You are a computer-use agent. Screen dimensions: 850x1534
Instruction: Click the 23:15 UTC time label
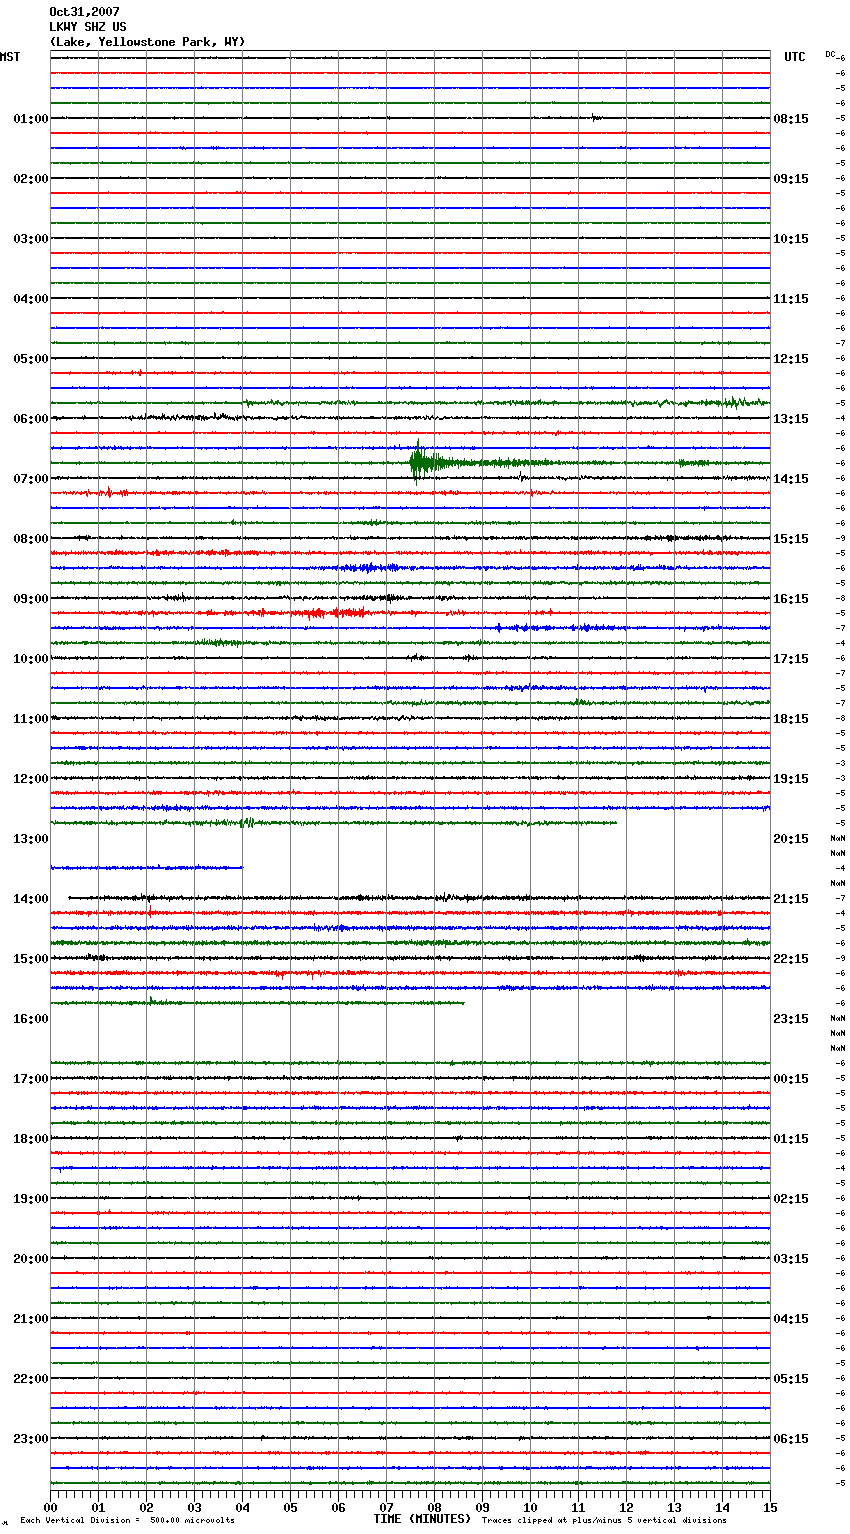coord(790,1019)
